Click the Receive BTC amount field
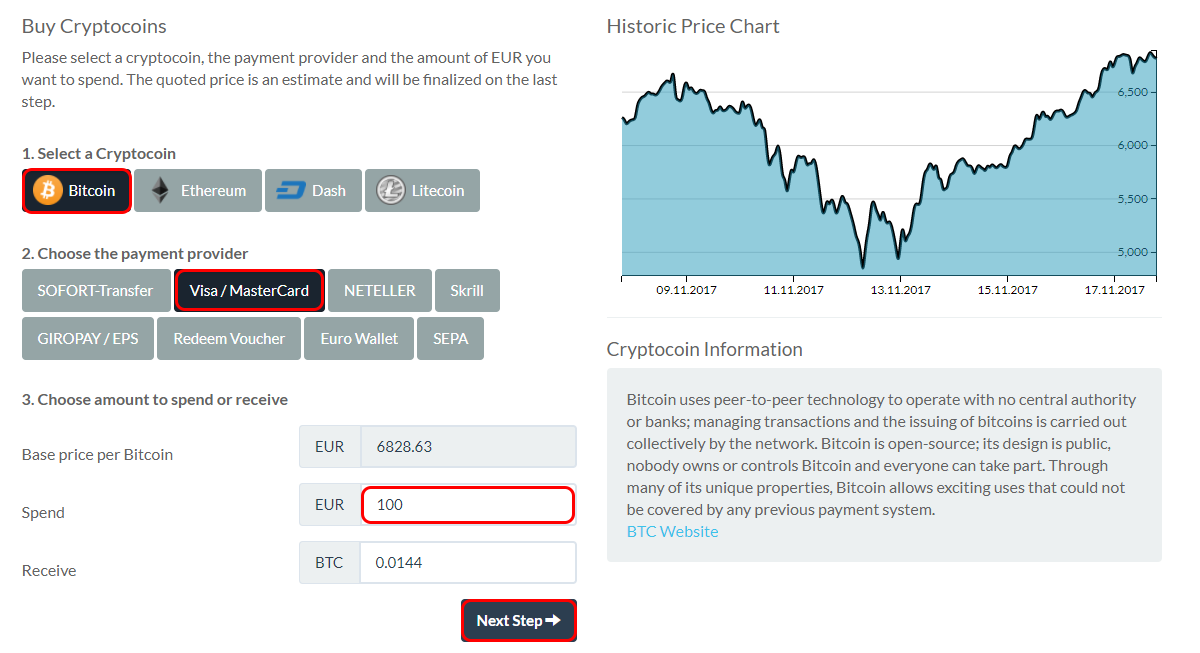This screenshot has width=1200, height=653. click(468, 562)
